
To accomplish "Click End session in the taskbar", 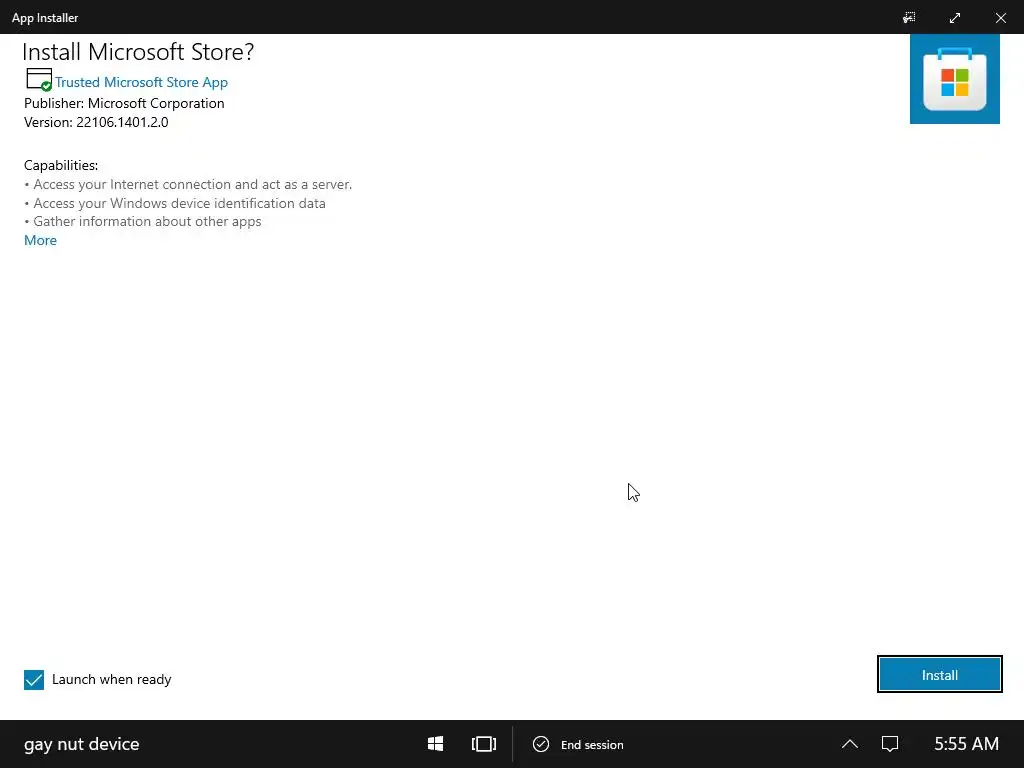I will pos(579,744).
